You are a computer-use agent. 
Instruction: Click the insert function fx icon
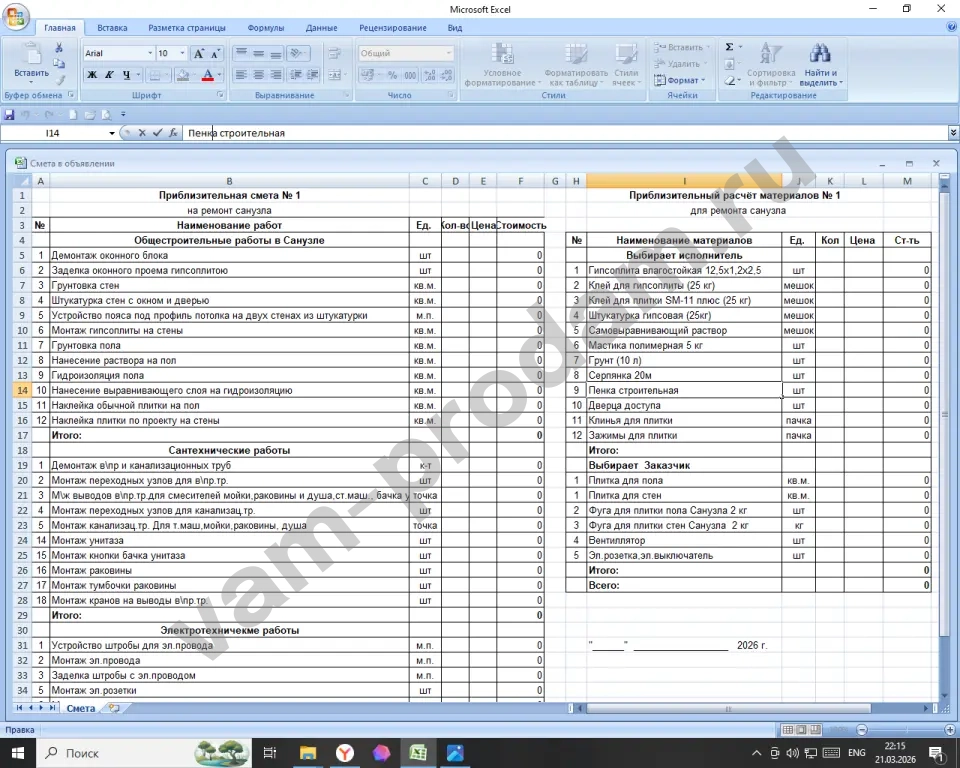(173, 133)
